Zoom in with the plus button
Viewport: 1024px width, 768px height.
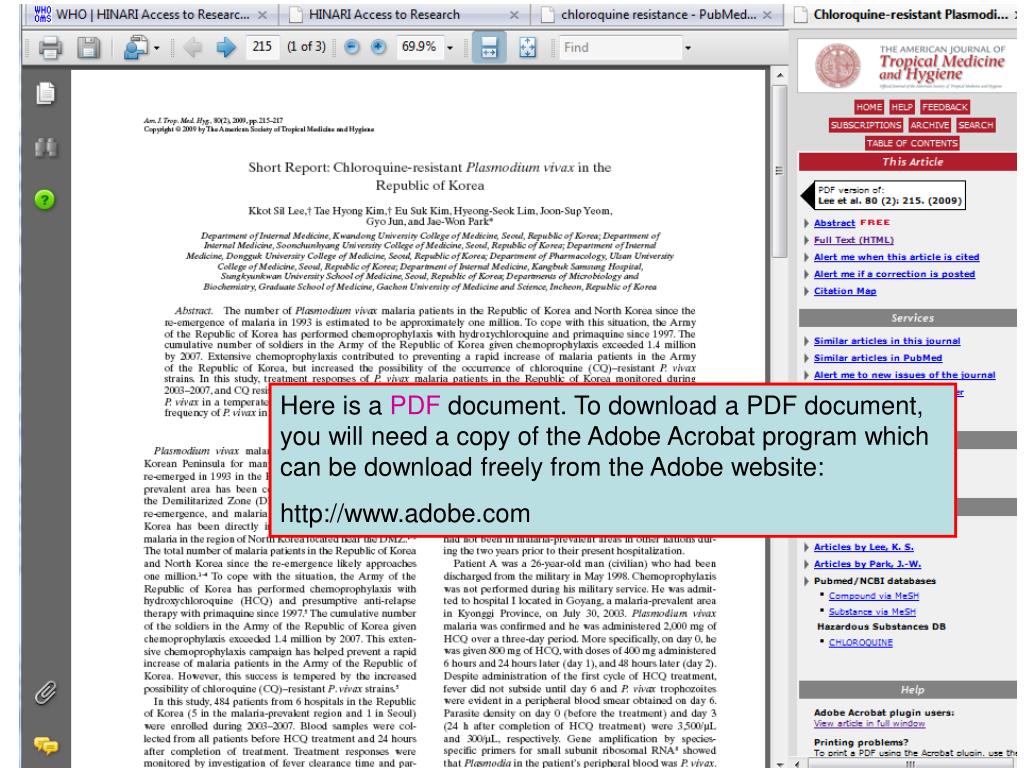[x=378, y=47]
